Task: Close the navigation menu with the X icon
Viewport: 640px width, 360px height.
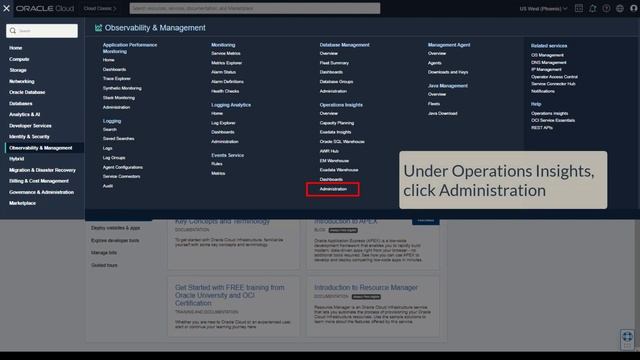Action: pos(6,8)
